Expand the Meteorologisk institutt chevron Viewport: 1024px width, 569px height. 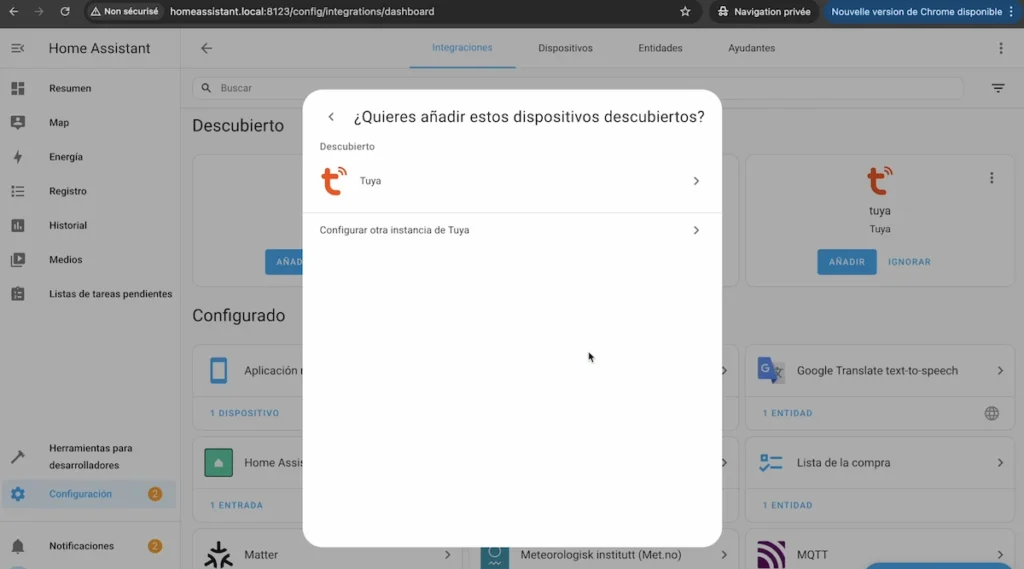724,555
